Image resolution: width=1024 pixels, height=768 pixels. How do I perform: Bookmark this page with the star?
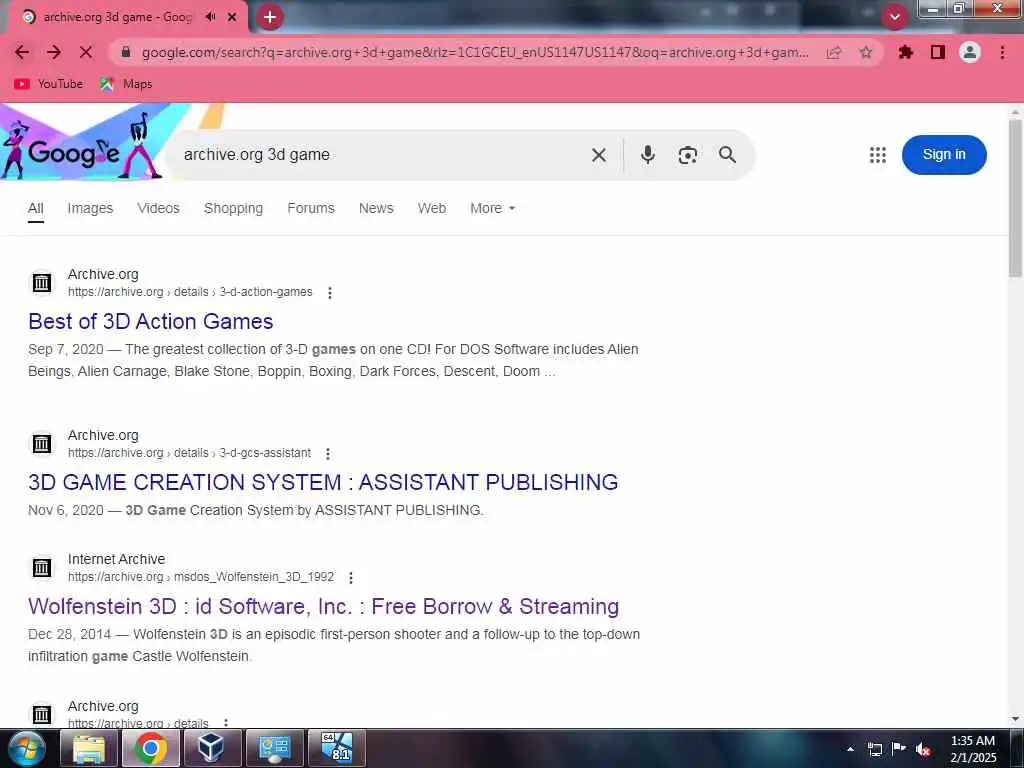866,52
